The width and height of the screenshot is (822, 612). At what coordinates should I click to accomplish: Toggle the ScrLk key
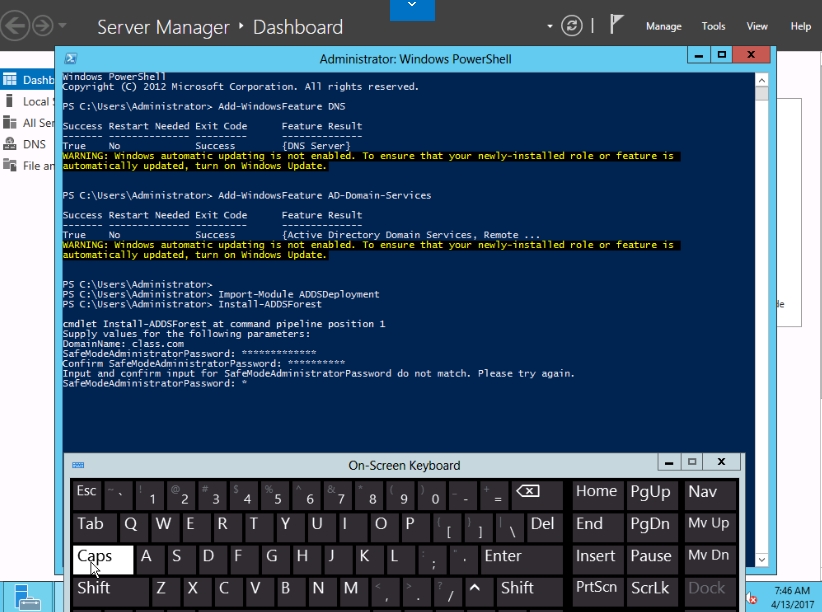coord(650,588)
